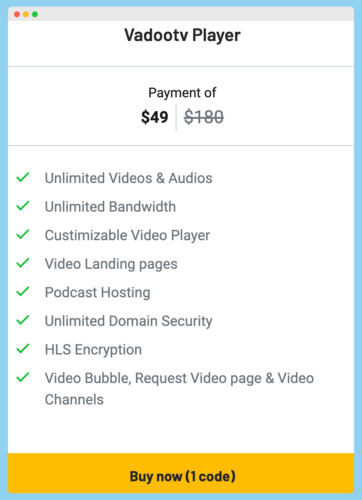This screenshot has height=500, width=362.
Task: Click the $49 discounted price
Action: tap(155, 117)
